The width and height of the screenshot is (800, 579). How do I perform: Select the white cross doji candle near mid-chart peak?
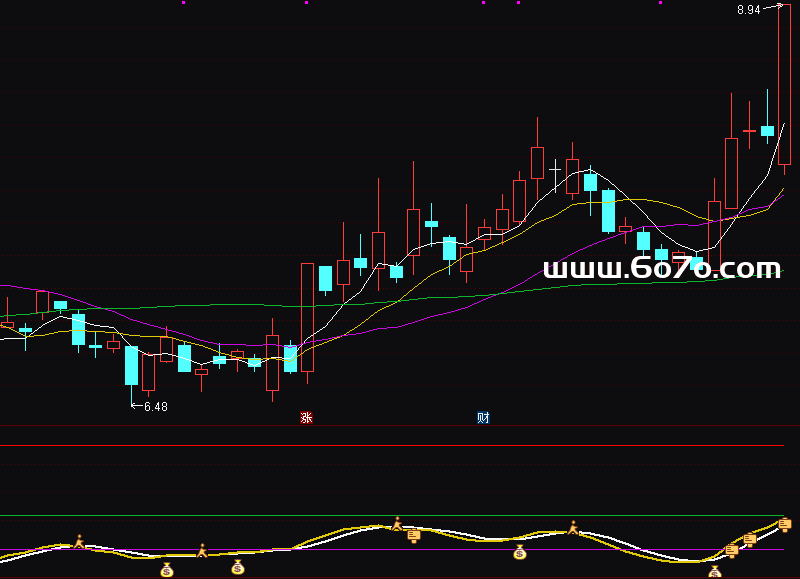tap(555, 171)
